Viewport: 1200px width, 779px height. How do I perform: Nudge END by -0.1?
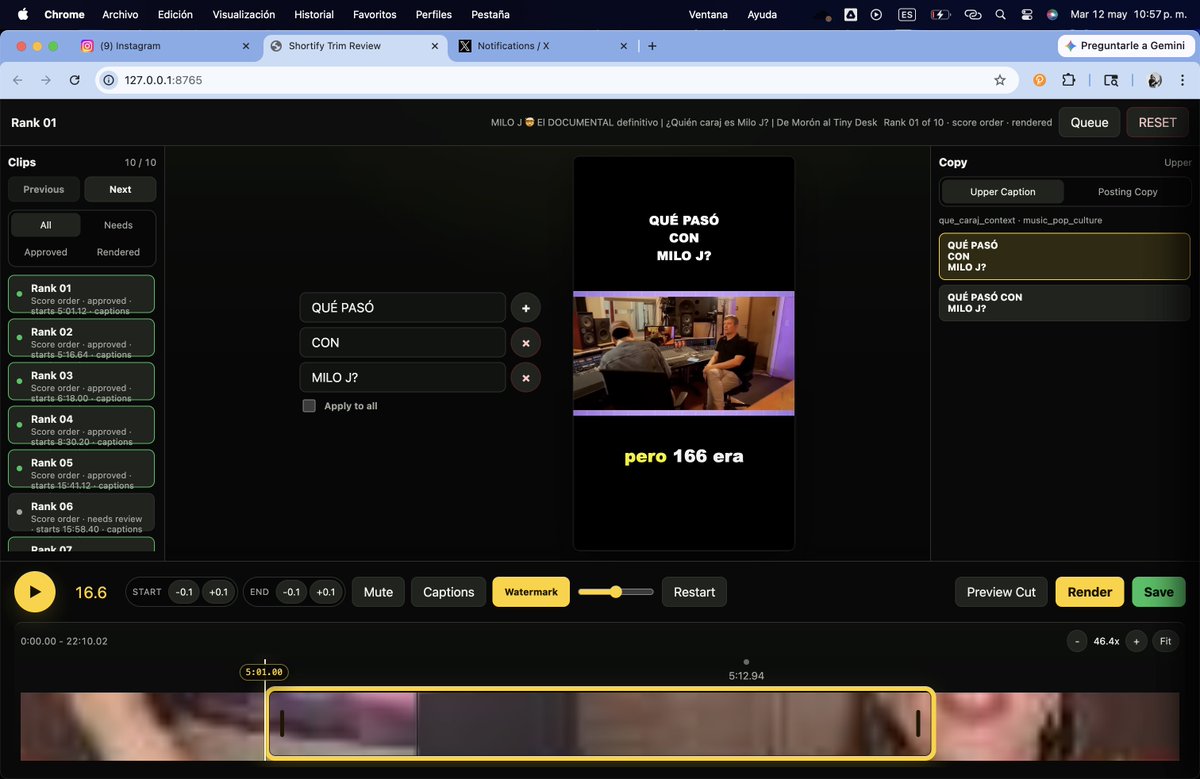tap(291, 592)
